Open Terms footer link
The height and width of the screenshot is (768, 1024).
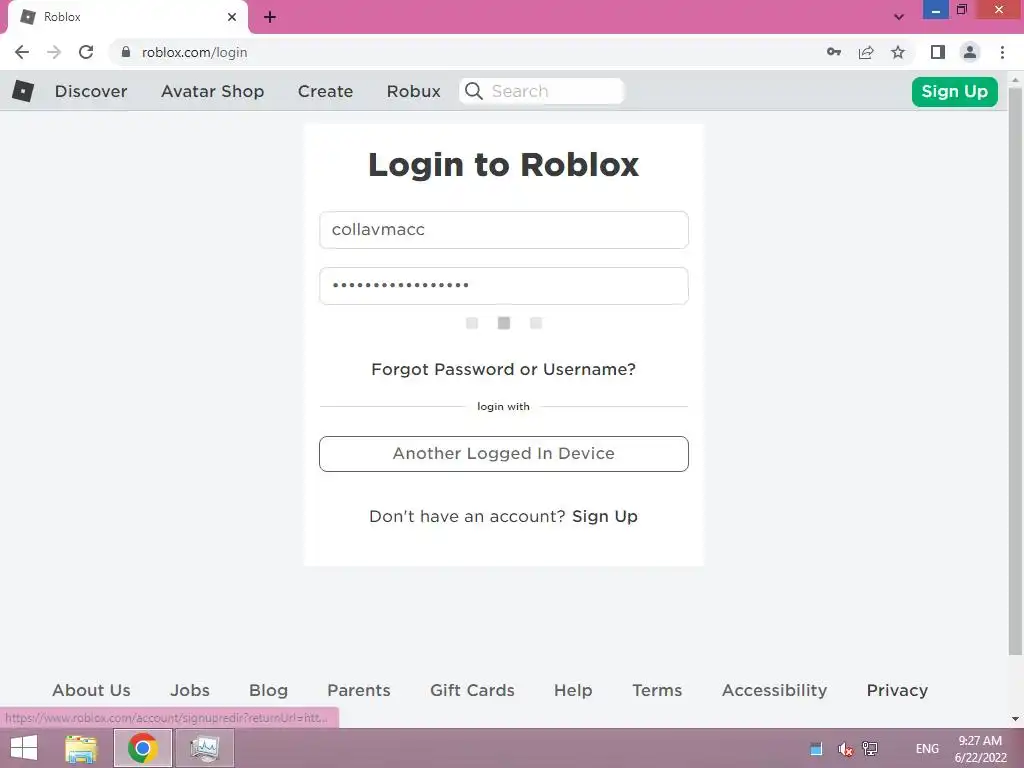[657, 690]
